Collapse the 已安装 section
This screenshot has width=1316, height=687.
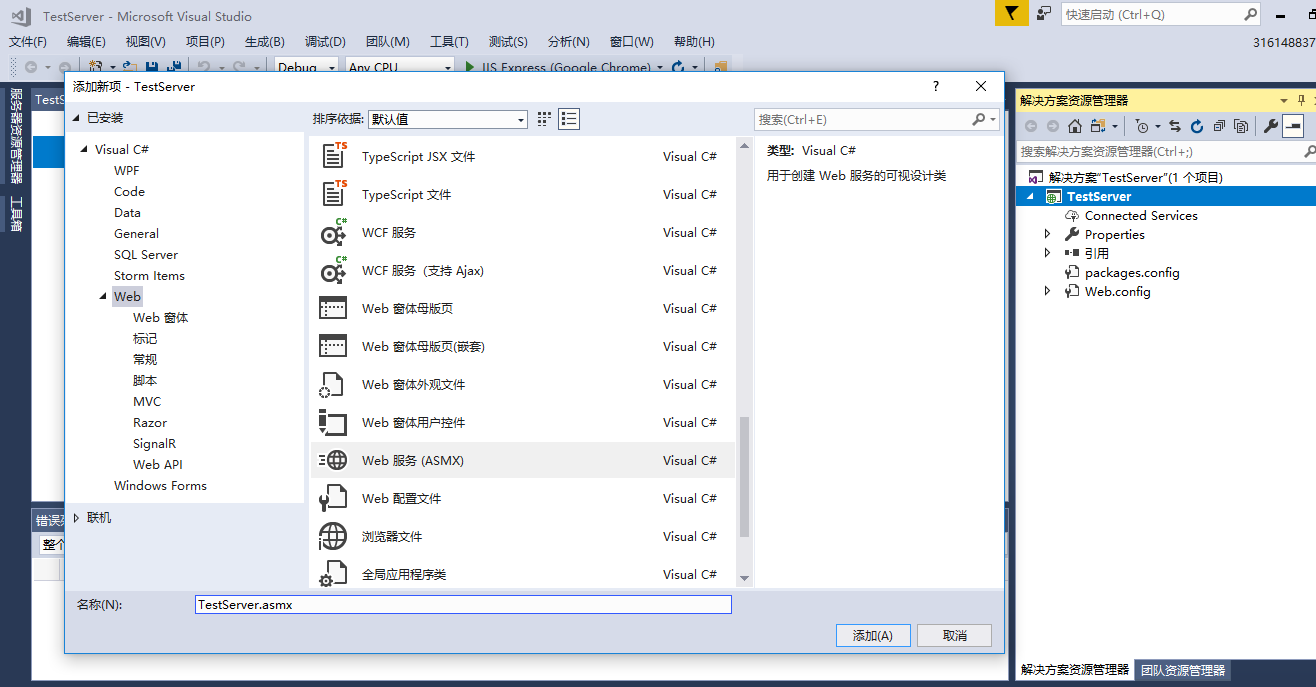[76, 118]
